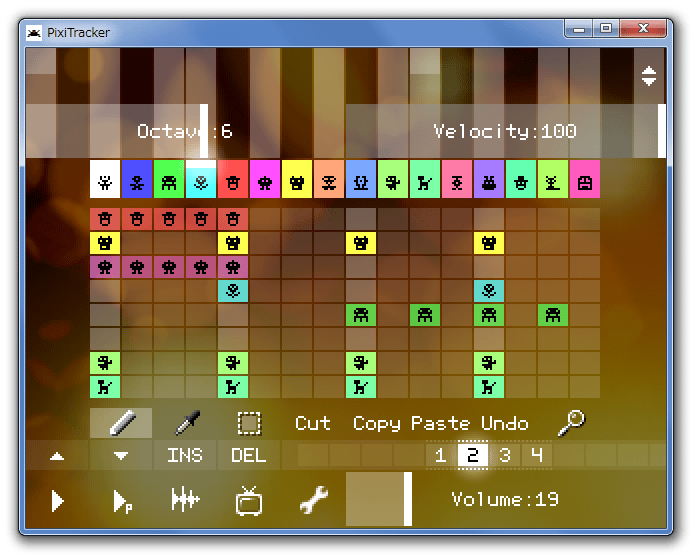The height and width of the screenshot is (555, 697).
Task: Select the hot pink last palette instrument
Action: [x=585, y=179]
